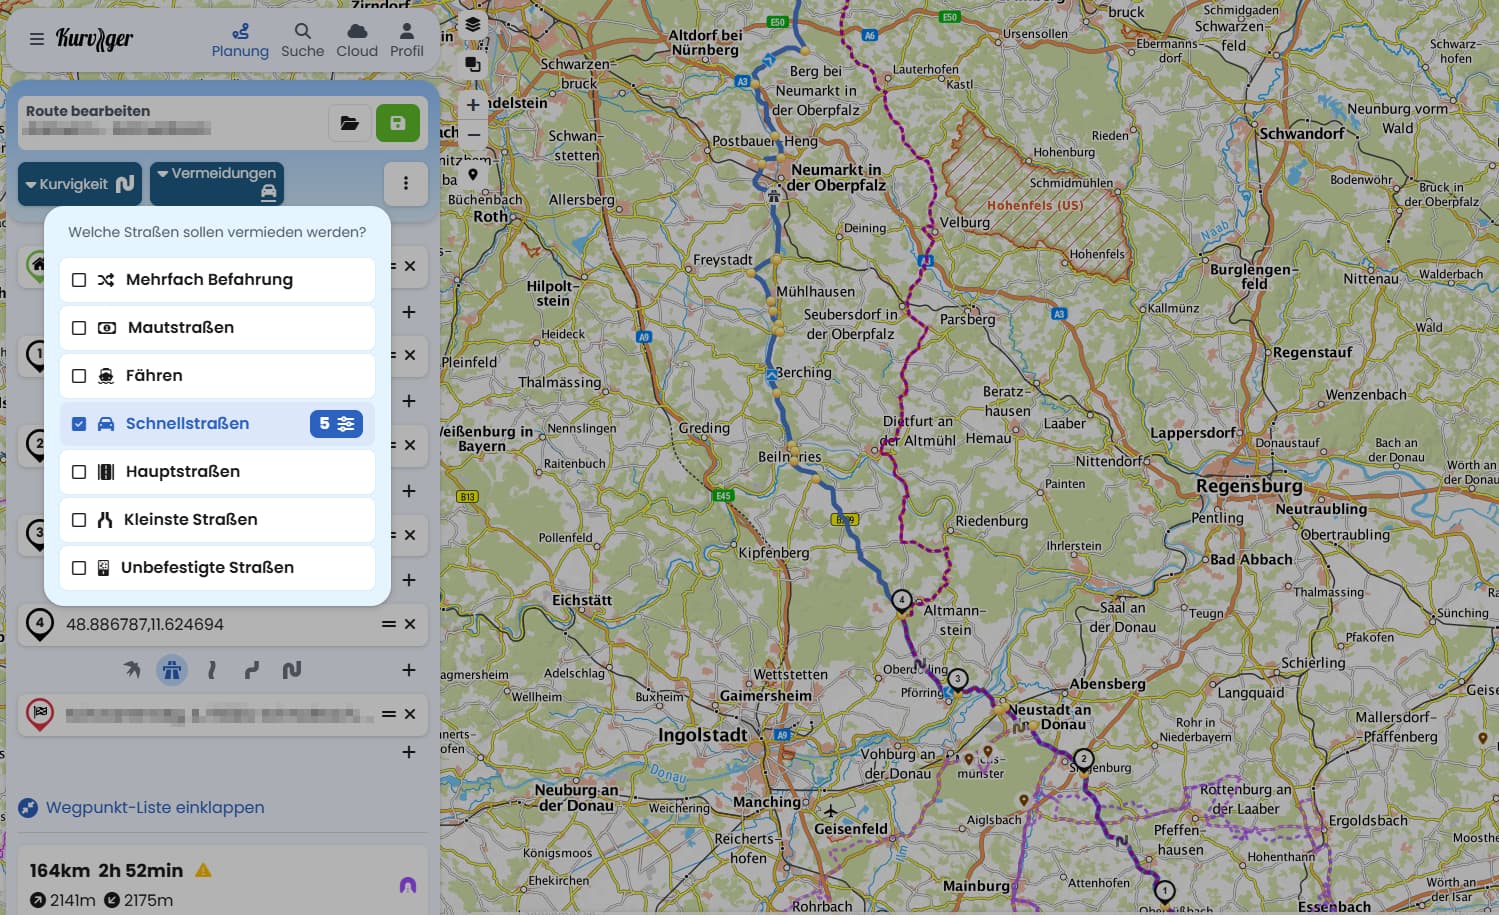
Task: Expand the Kurvigkeit dropdown
Action: (80, 184)
